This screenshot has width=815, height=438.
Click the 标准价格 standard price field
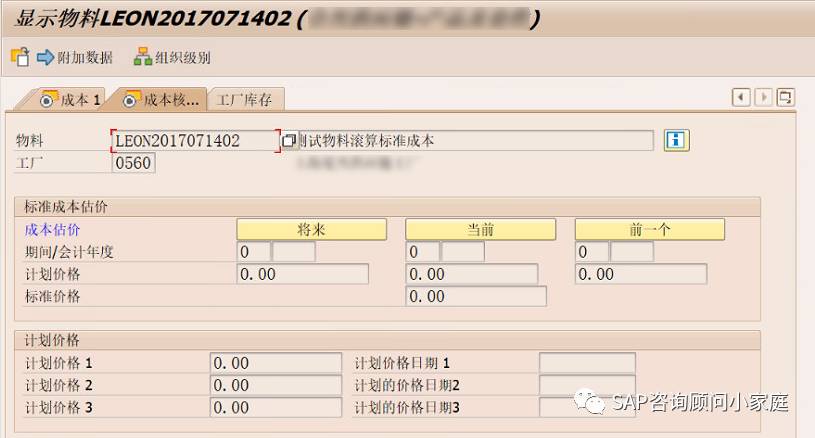pyautogui.click(x=476, y=296)
